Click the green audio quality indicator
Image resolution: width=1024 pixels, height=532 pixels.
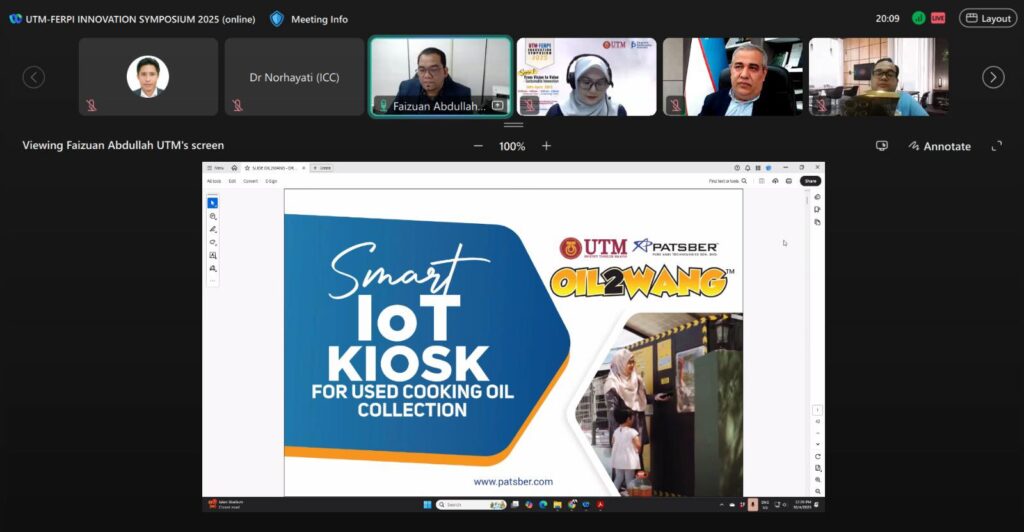coord(918,18)
